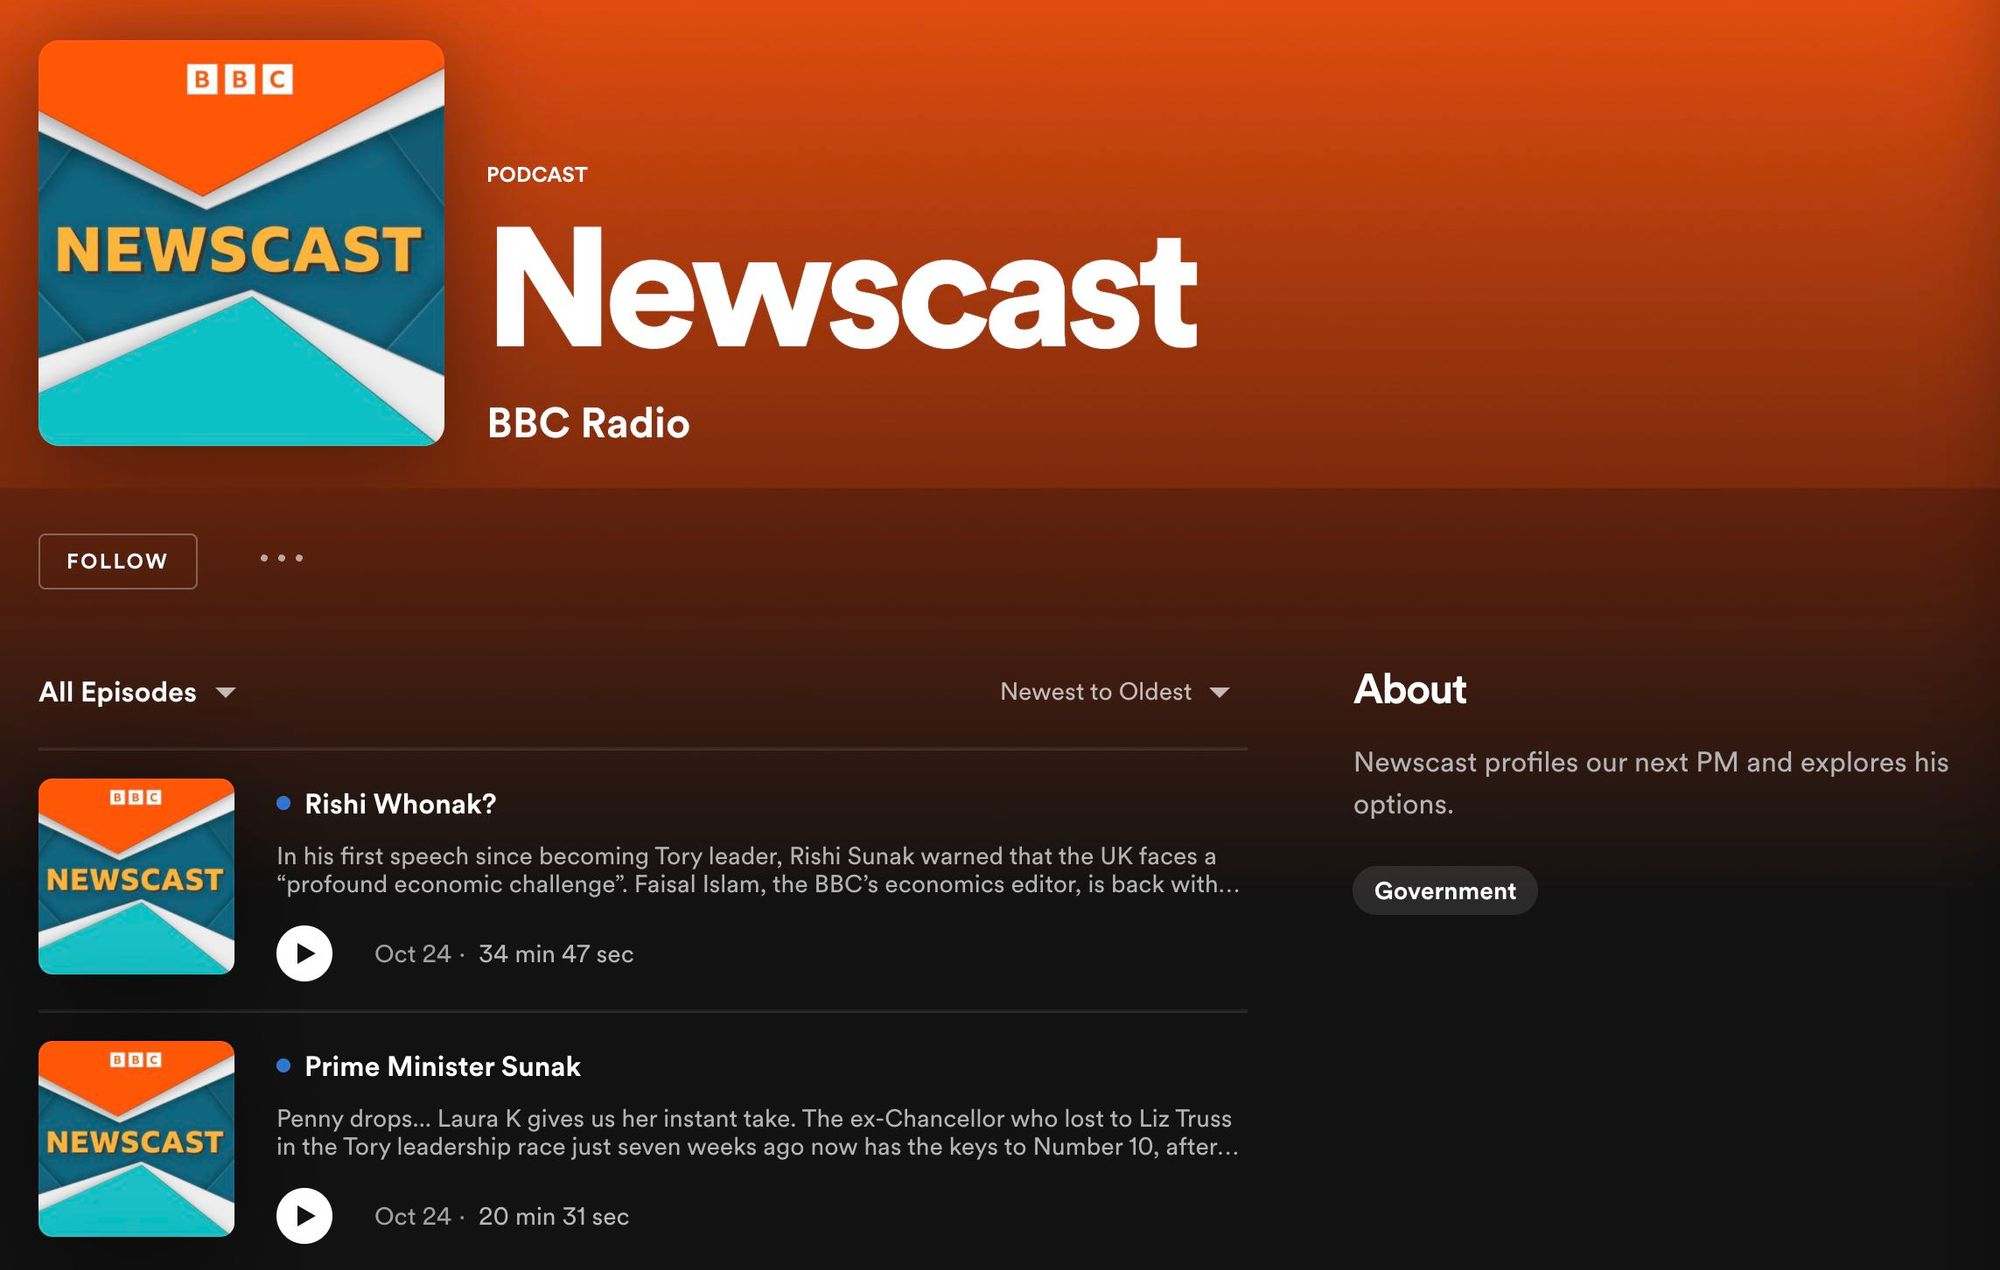Click the blue unplayed dot on Rishi Whonak?
The height and width of the screenshot is (1270, 2000).
pos(282,802)
